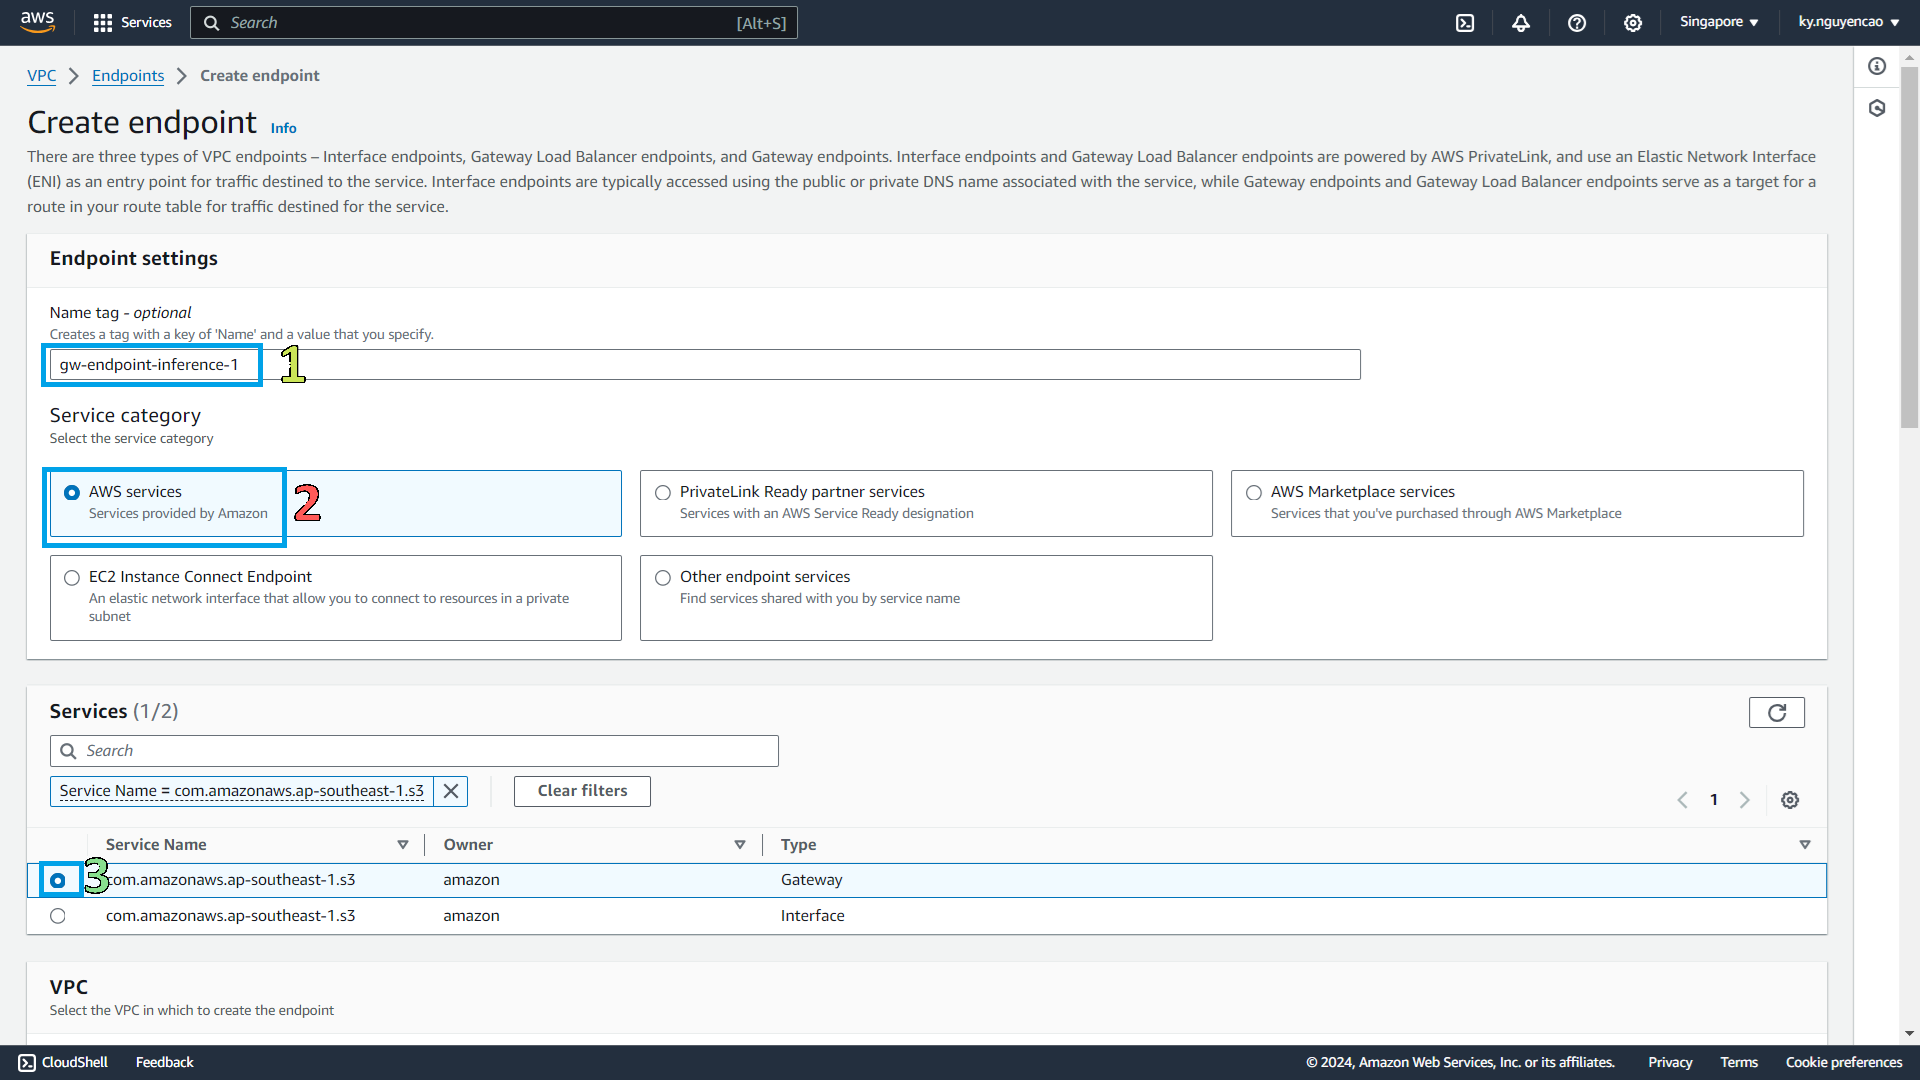Open services table preferences gear icon
1920x1080 pixels.
1790,800
